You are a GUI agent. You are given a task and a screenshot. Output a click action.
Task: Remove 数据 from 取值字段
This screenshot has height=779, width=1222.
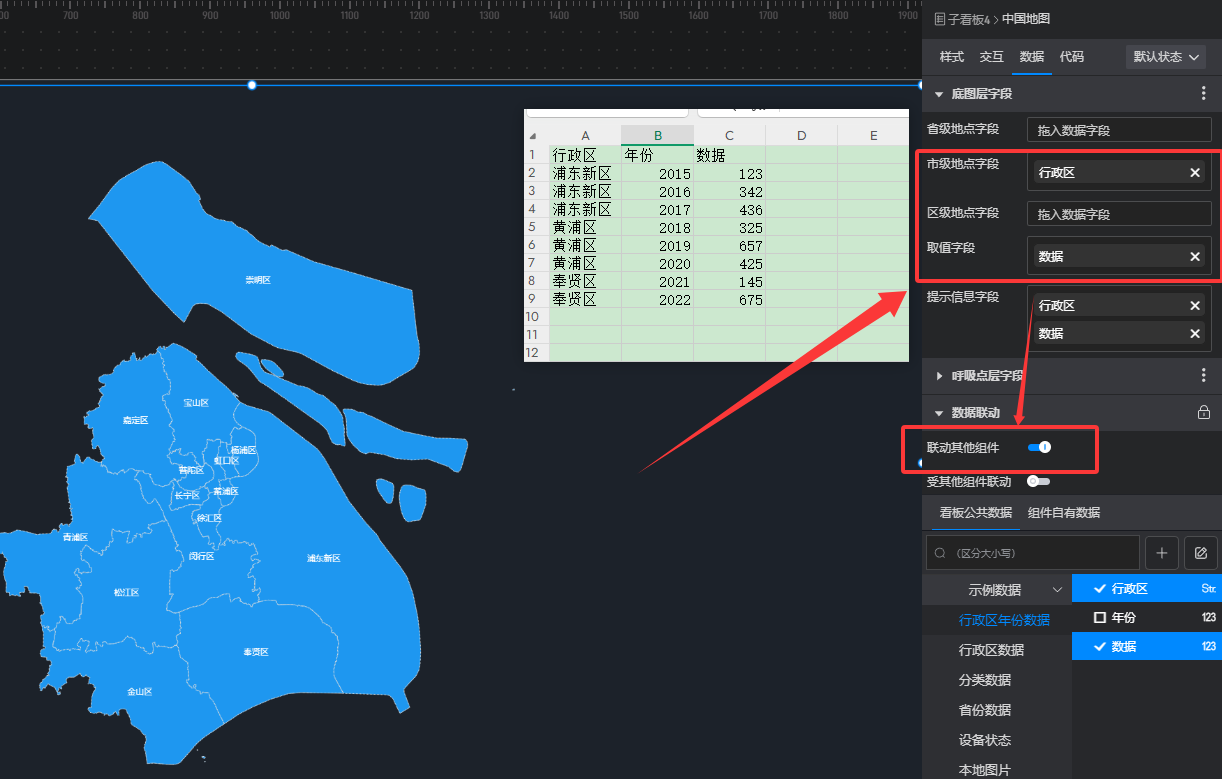[x=1194, y=257]
